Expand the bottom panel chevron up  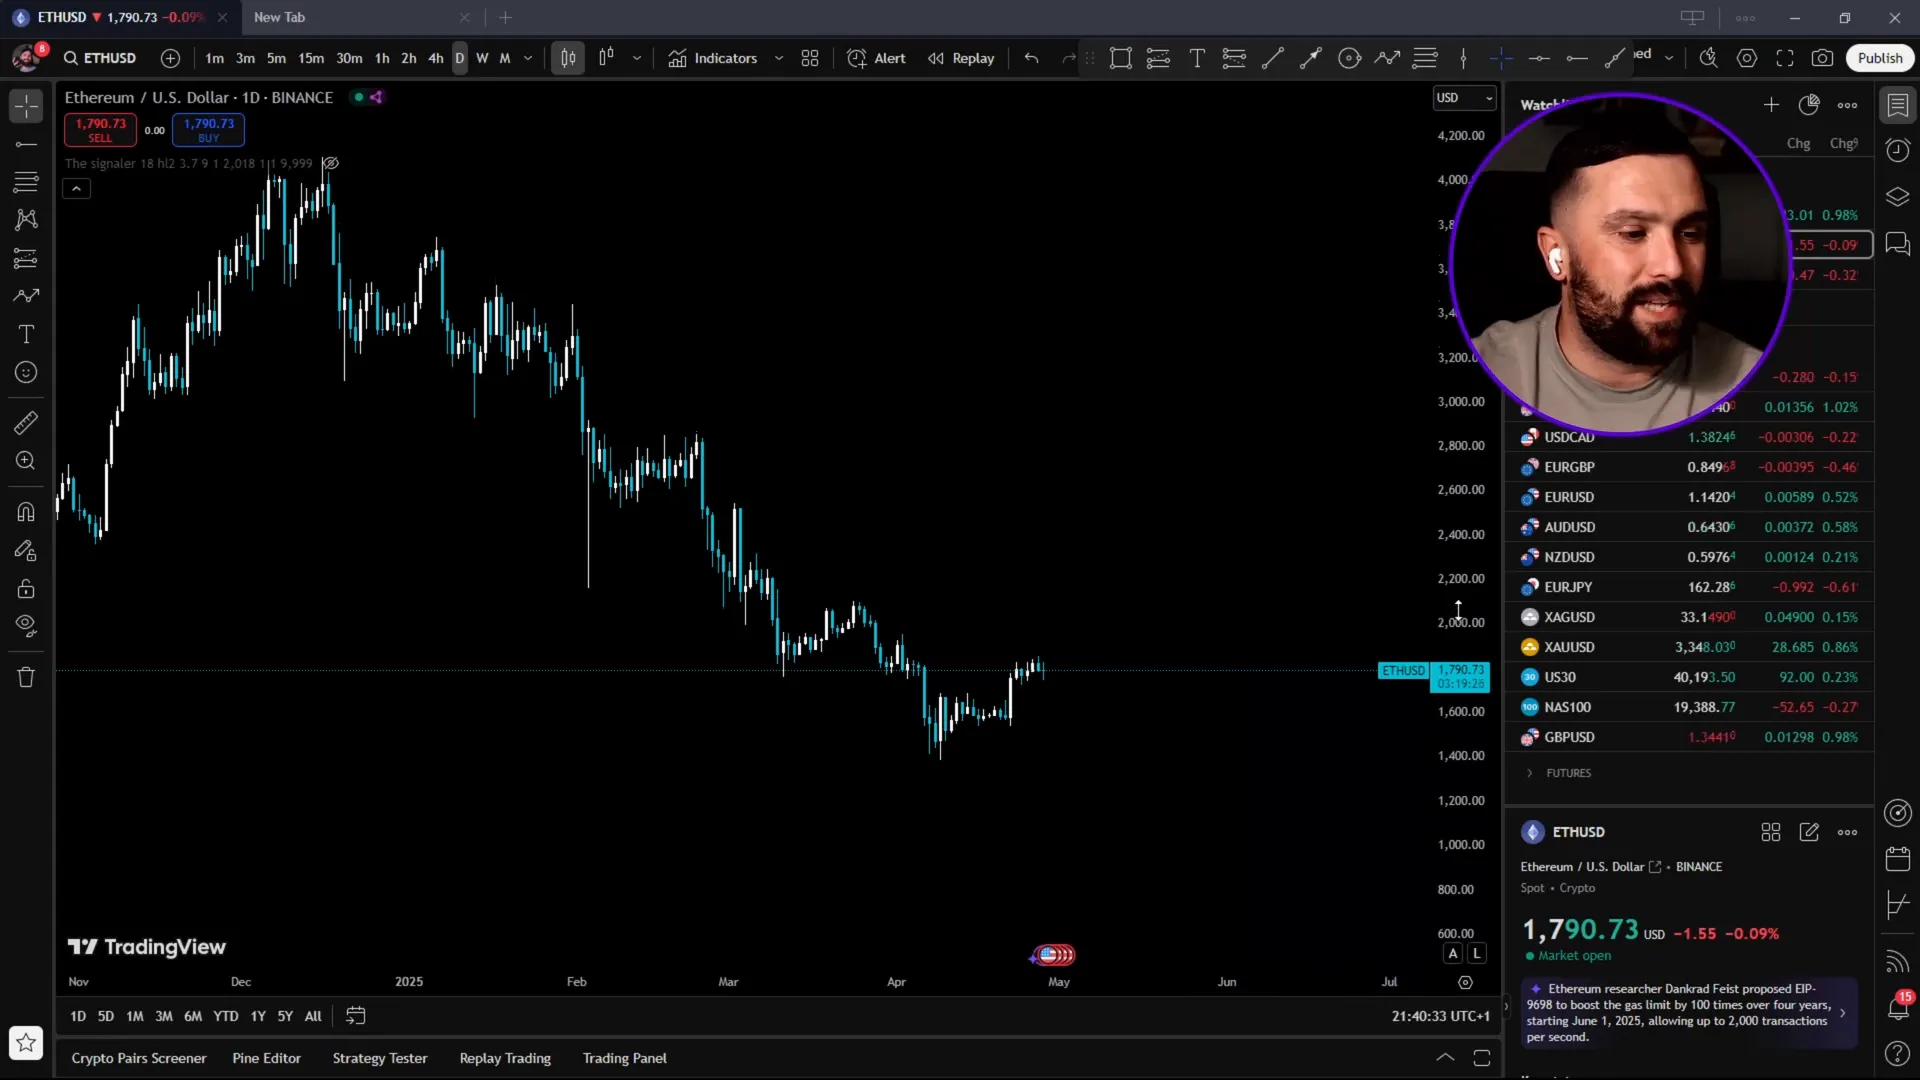[x=1445, y=1058]
